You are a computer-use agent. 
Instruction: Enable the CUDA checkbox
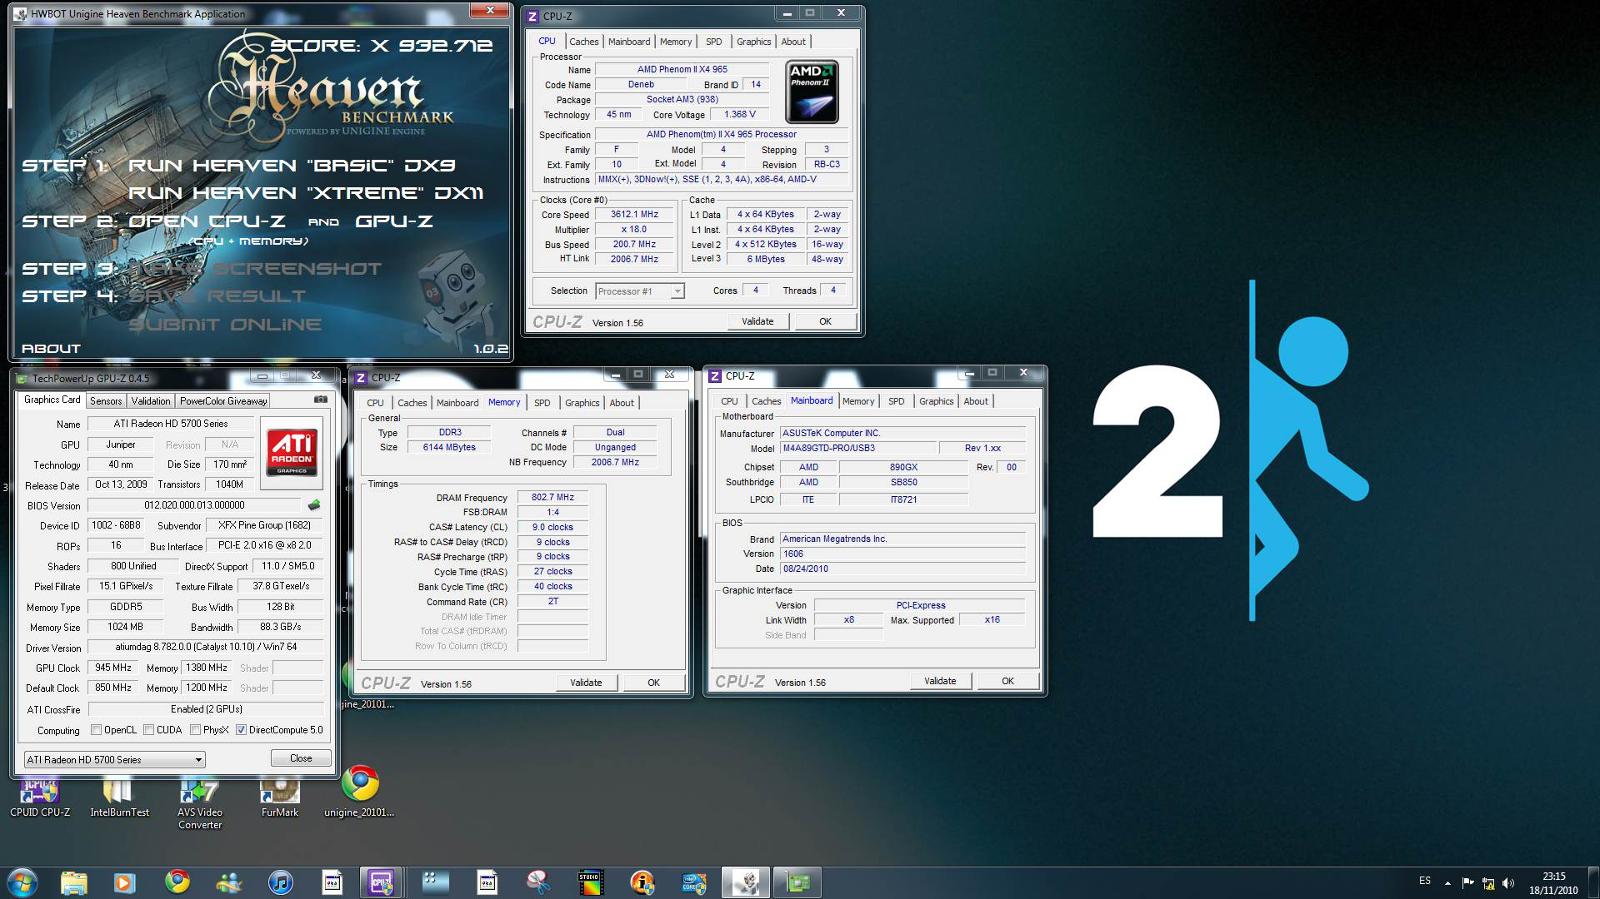(x=148, y=730)
